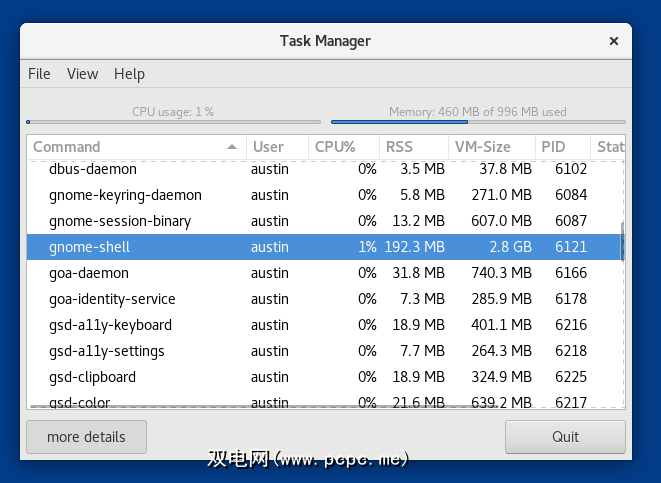Click the CPU usage progress bar

click(173, 122)
